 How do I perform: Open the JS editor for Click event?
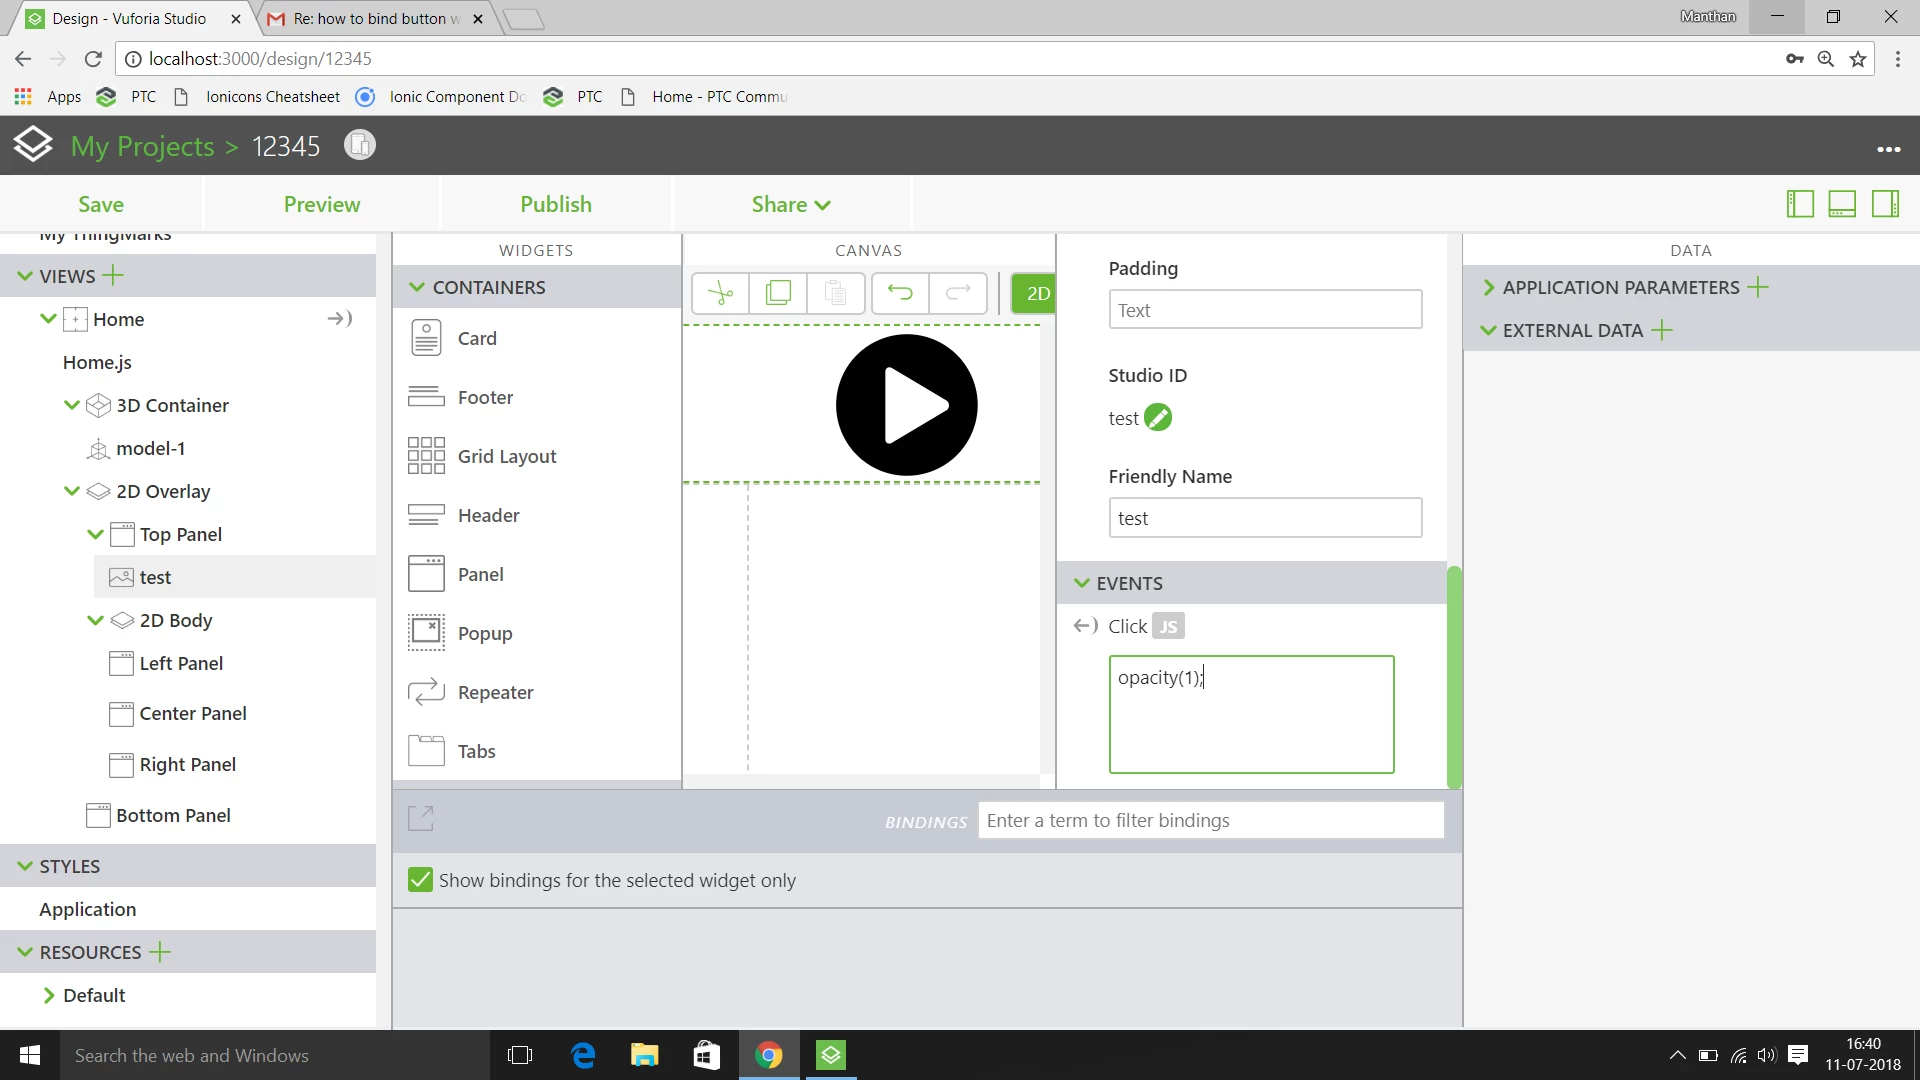point(1168,627)
